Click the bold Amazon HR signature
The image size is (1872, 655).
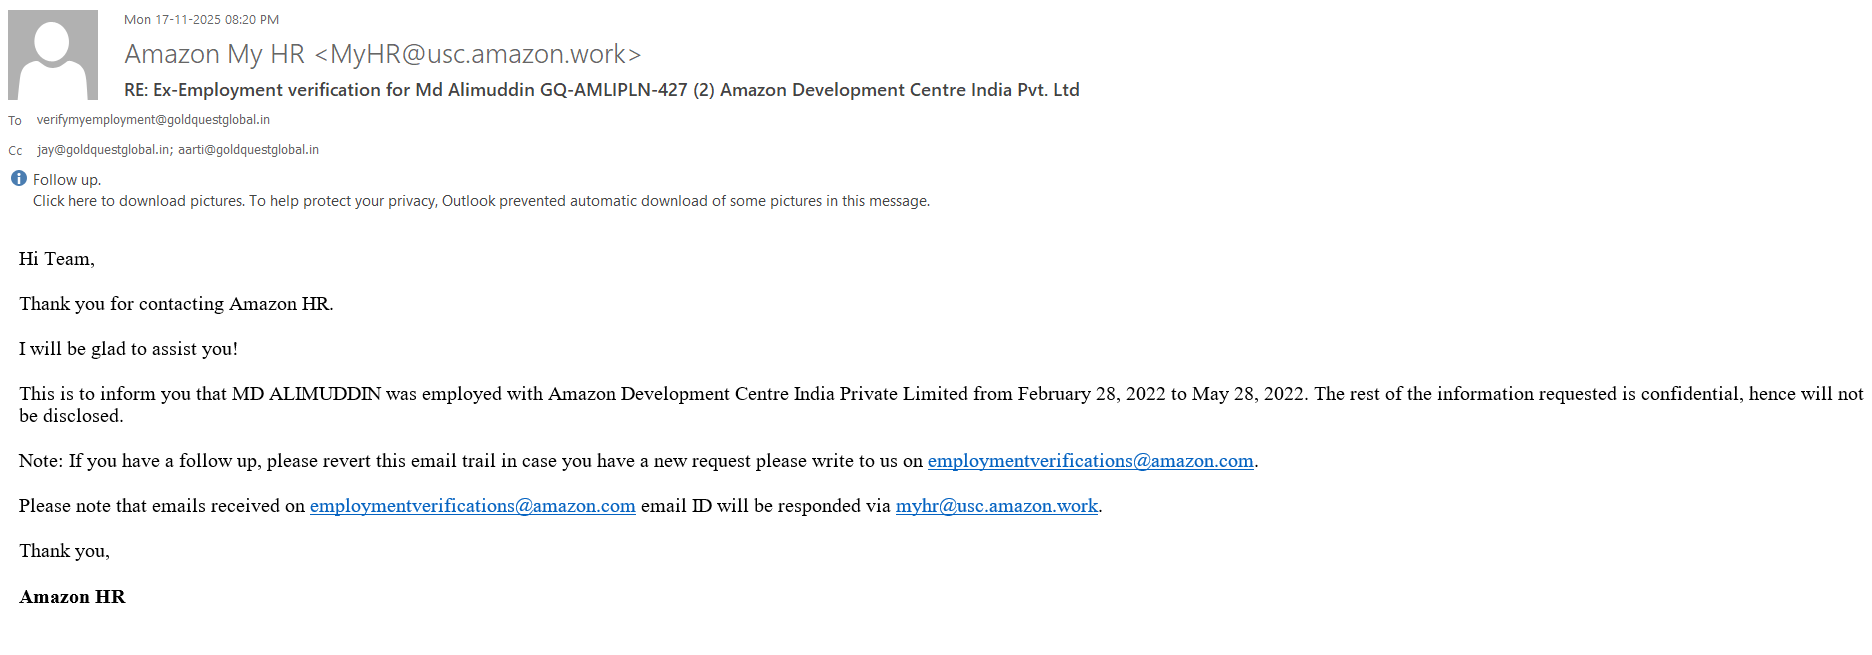pos(72,597)
